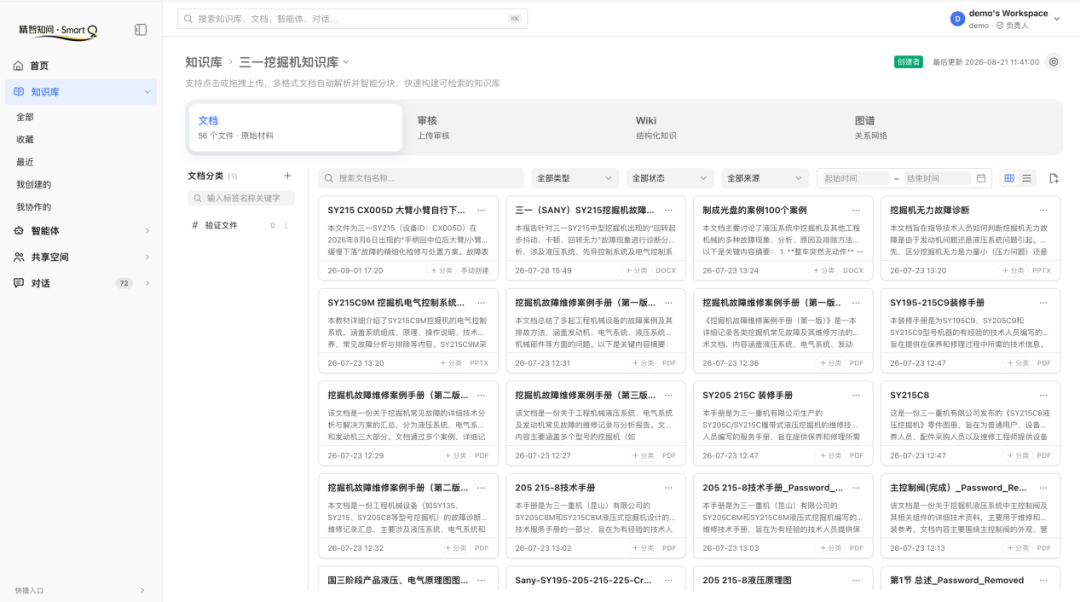
Task: Open the 全部来源 filter dropdown
Action: point(765,178)
